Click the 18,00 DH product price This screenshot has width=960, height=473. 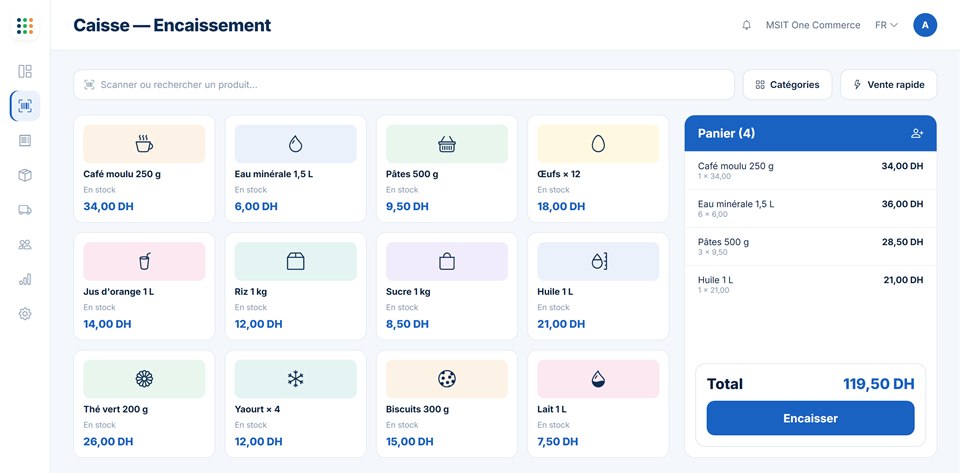pos(561,206)
